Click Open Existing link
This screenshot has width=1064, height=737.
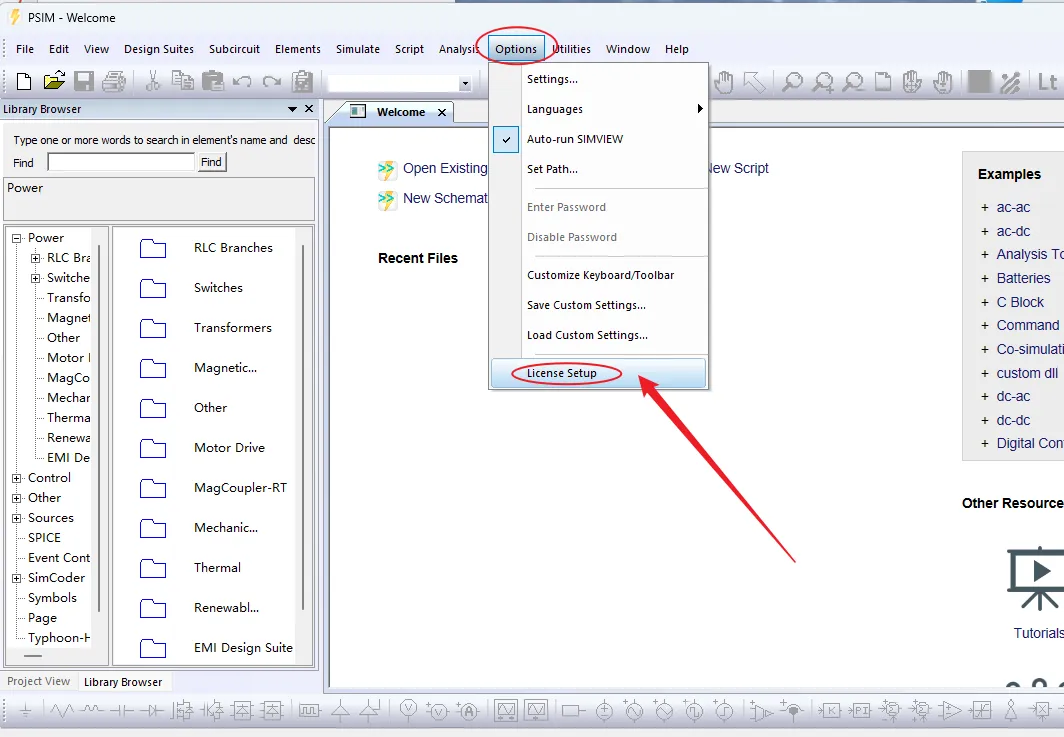(x=445, y=168)
